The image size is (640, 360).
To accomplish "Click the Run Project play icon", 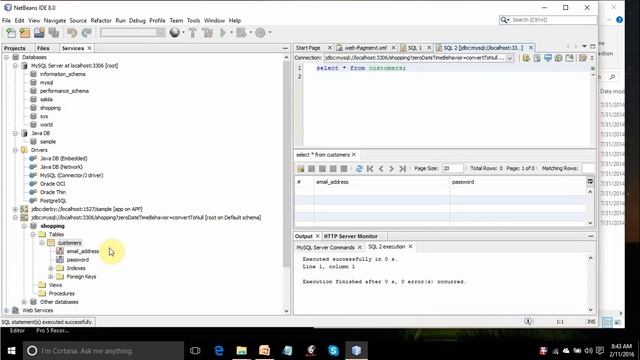I will point(223,33).
